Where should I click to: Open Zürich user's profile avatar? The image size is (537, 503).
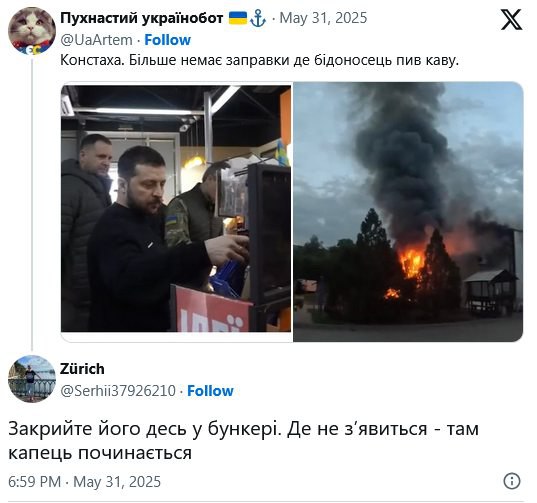click(x=32, y=378)
